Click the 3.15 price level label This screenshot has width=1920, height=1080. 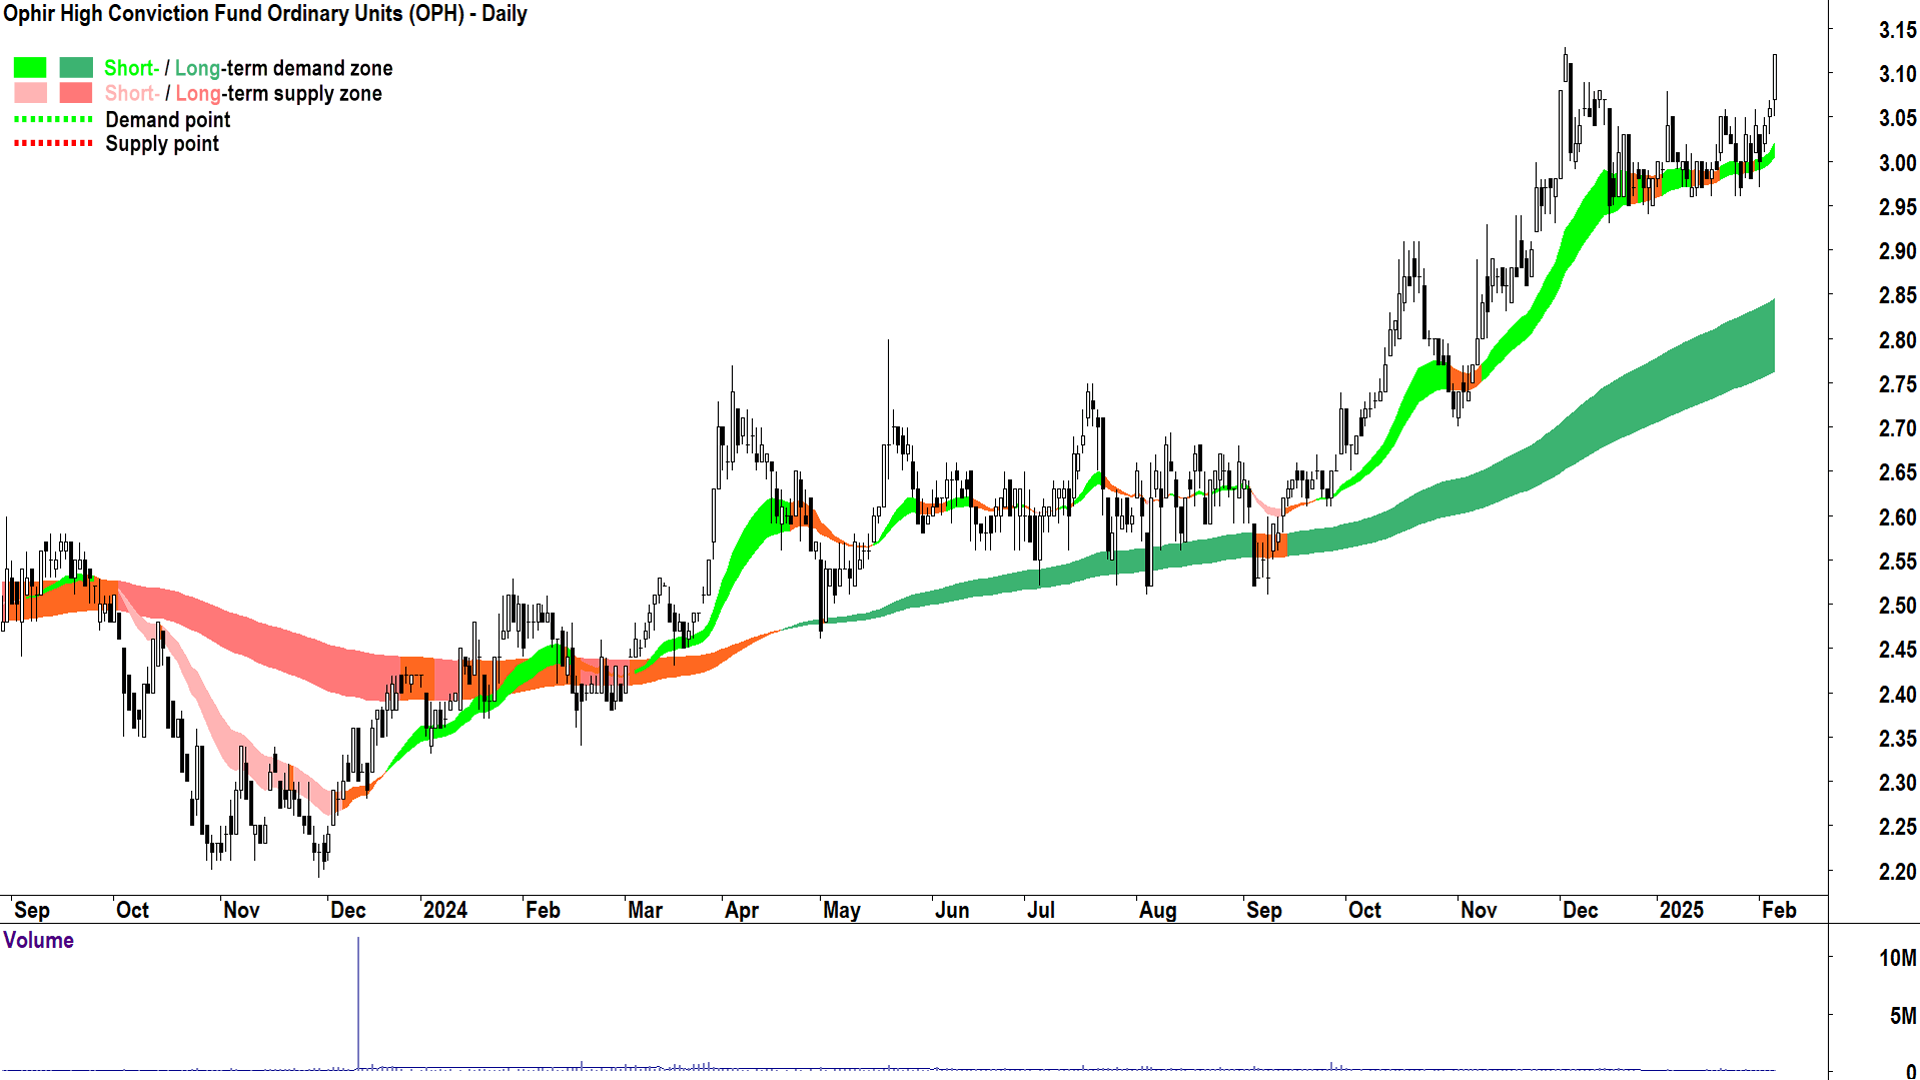pos(1897,30)
